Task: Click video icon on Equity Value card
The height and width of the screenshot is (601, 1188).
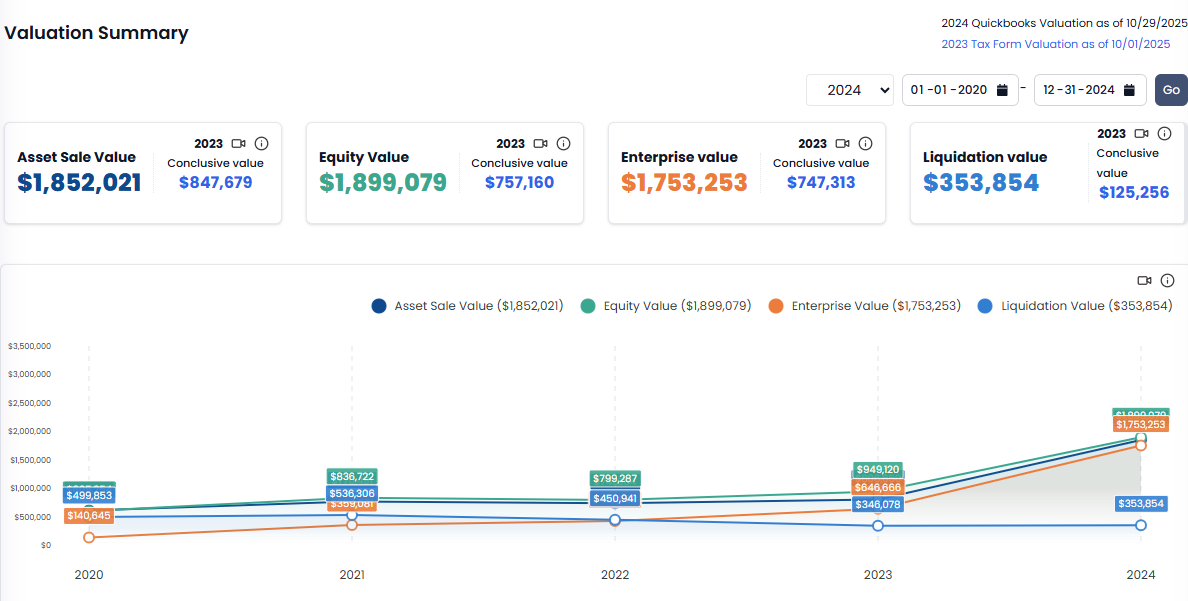Action: (x=540, y=144)
